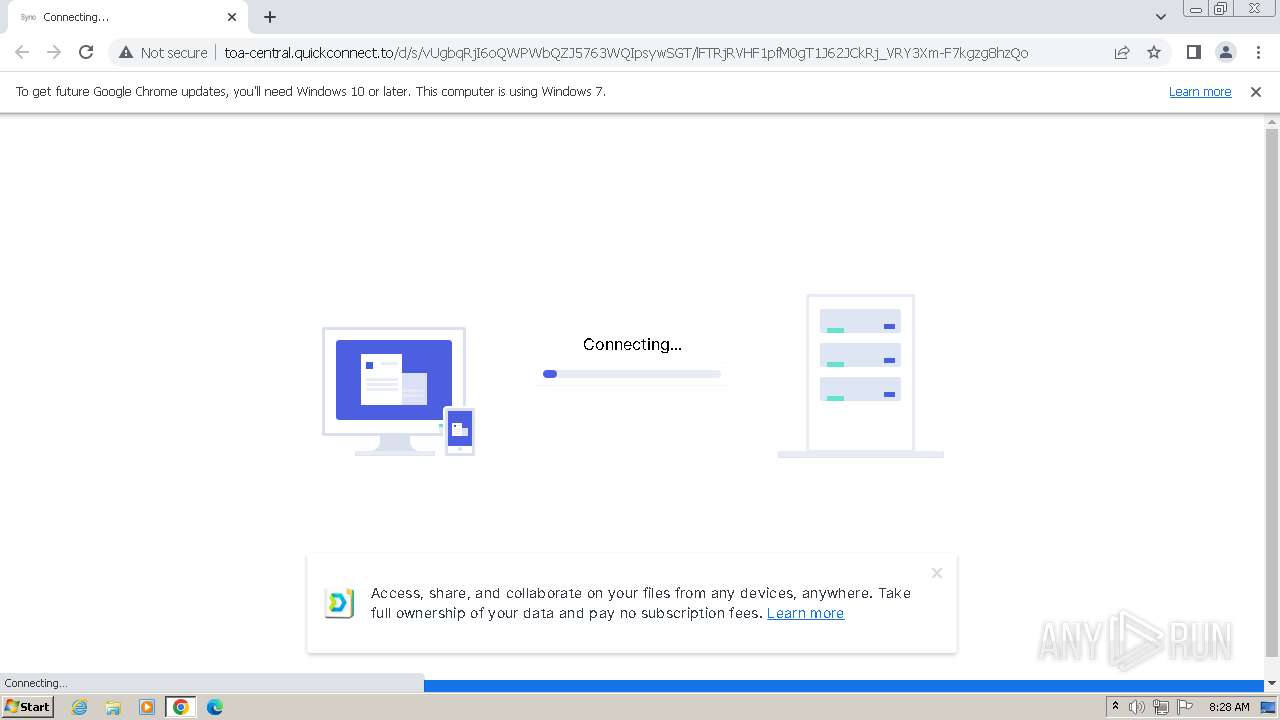The image size is (1280, 720).
Task: Bookmark this tab with the star icon
Action: 1154,52
